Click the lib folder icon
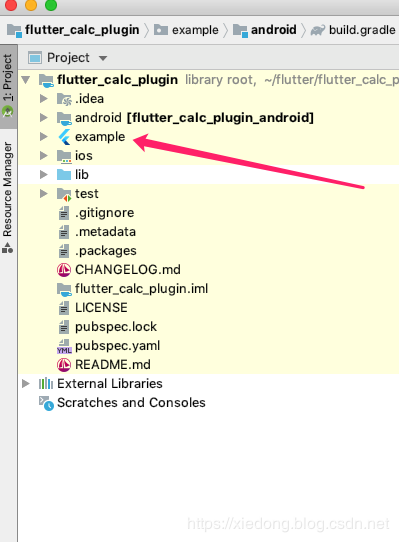The image size is (399, 542). click(64, 175)
